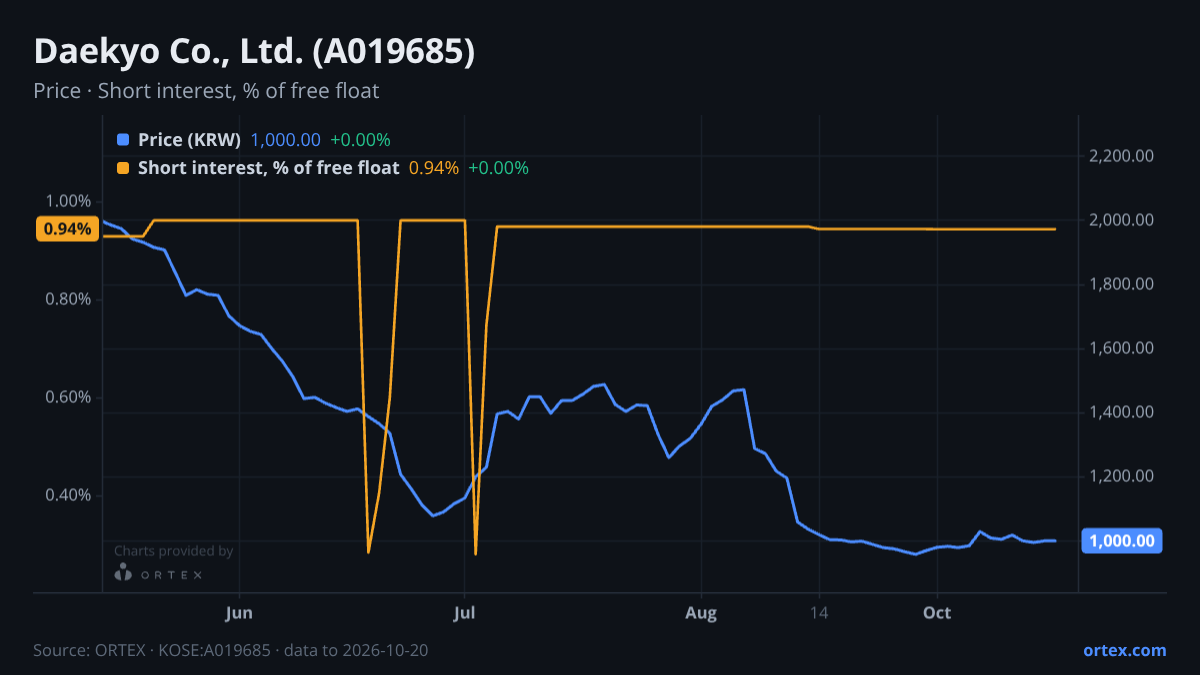Click the Oct label on time axis

coord(937,612)
